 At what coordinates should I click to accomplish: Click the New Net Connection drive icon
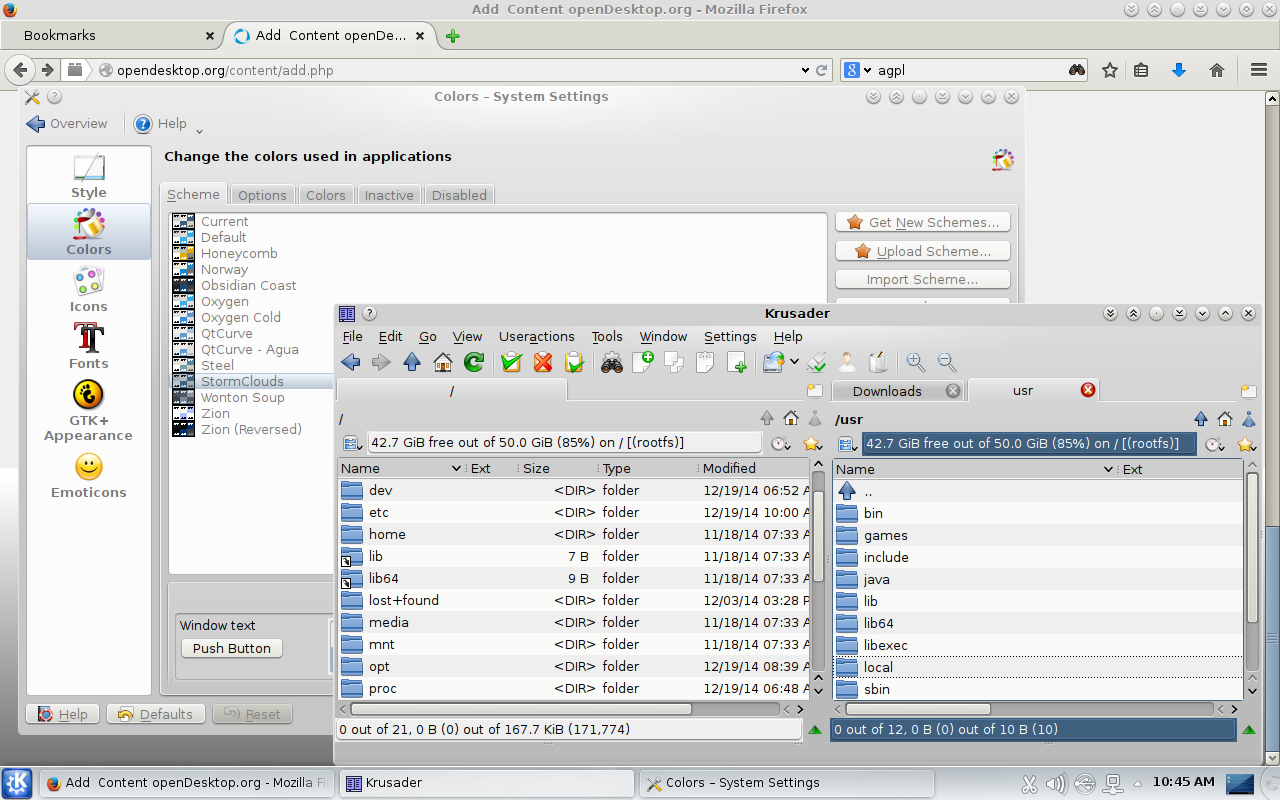pos(773,362)
